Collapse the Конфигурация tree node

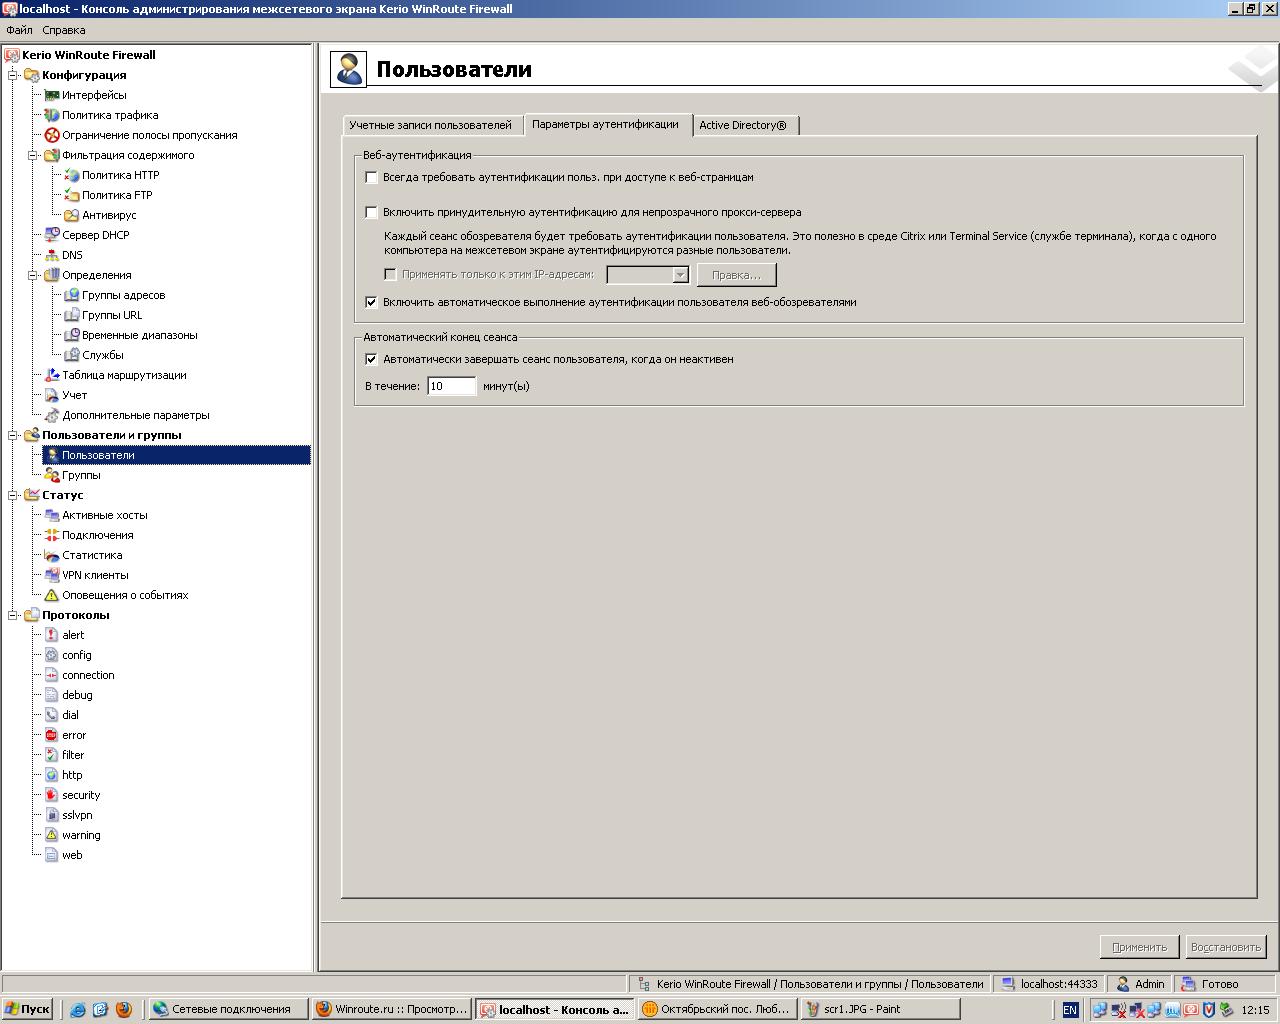(14, 75)
